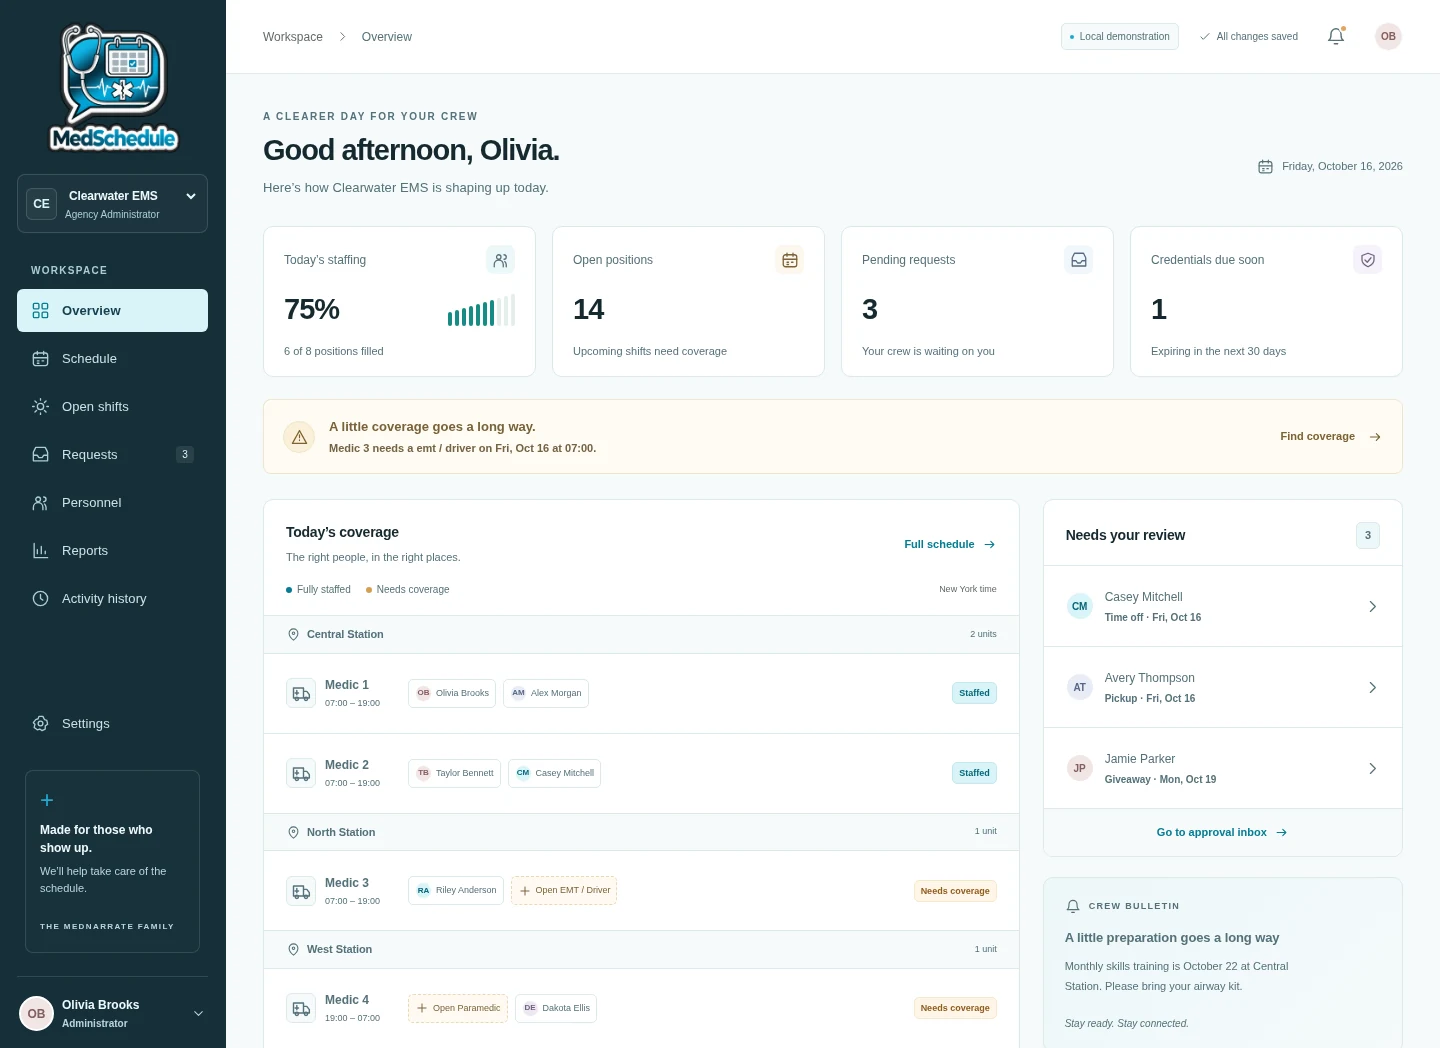
Task: Open the Open shifts page
Action: pos(112,406)
